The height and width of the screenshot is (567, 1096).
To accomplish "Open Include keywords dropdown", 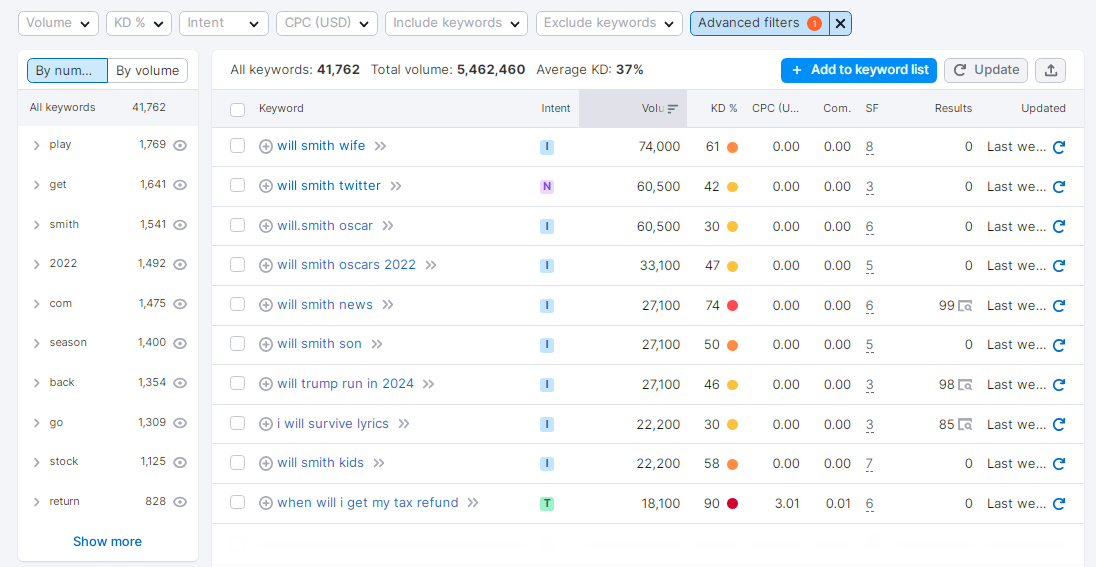I will [x=456, y=23].
